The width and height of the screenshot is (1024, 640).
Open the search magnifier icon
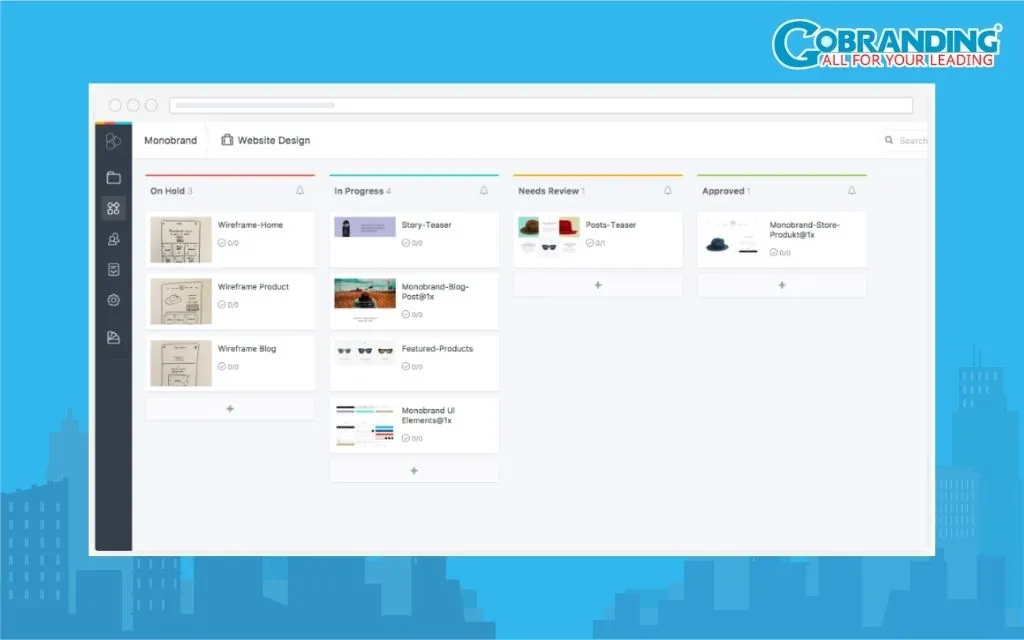887,140
